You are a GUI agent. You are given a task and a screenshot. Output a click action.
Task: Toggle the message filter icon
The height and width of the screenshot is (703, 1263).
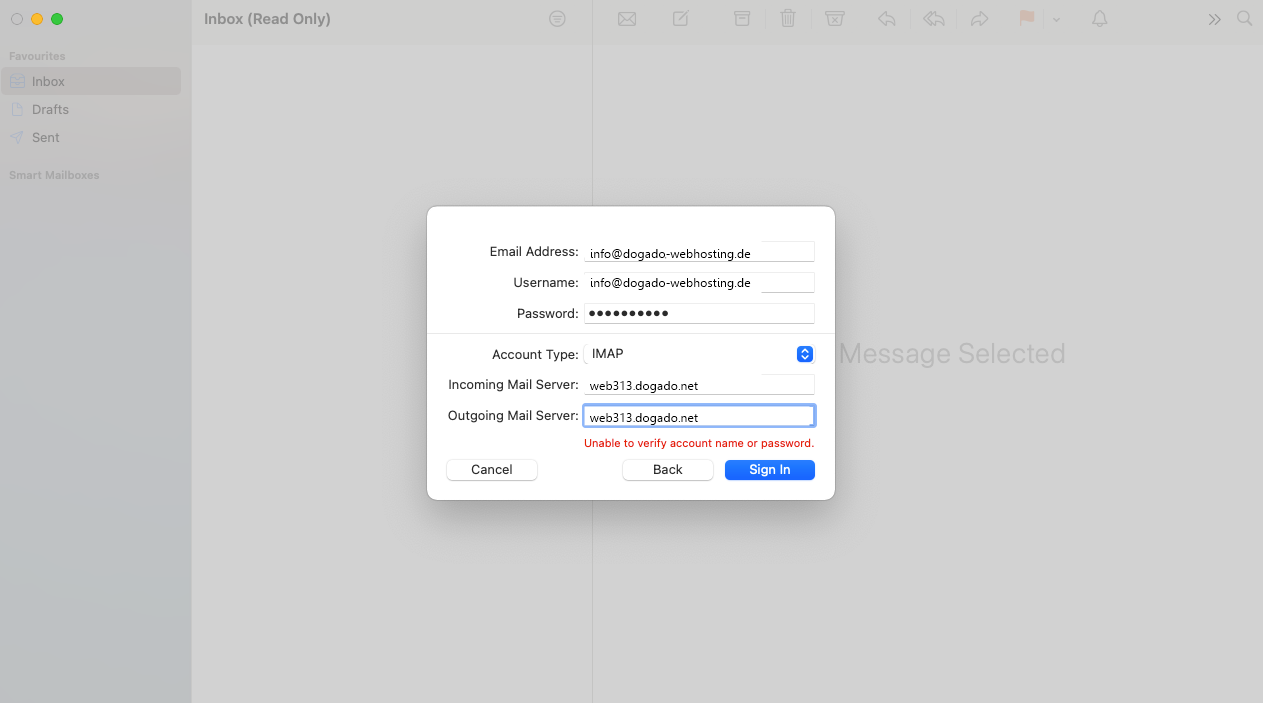pos(558,19)
